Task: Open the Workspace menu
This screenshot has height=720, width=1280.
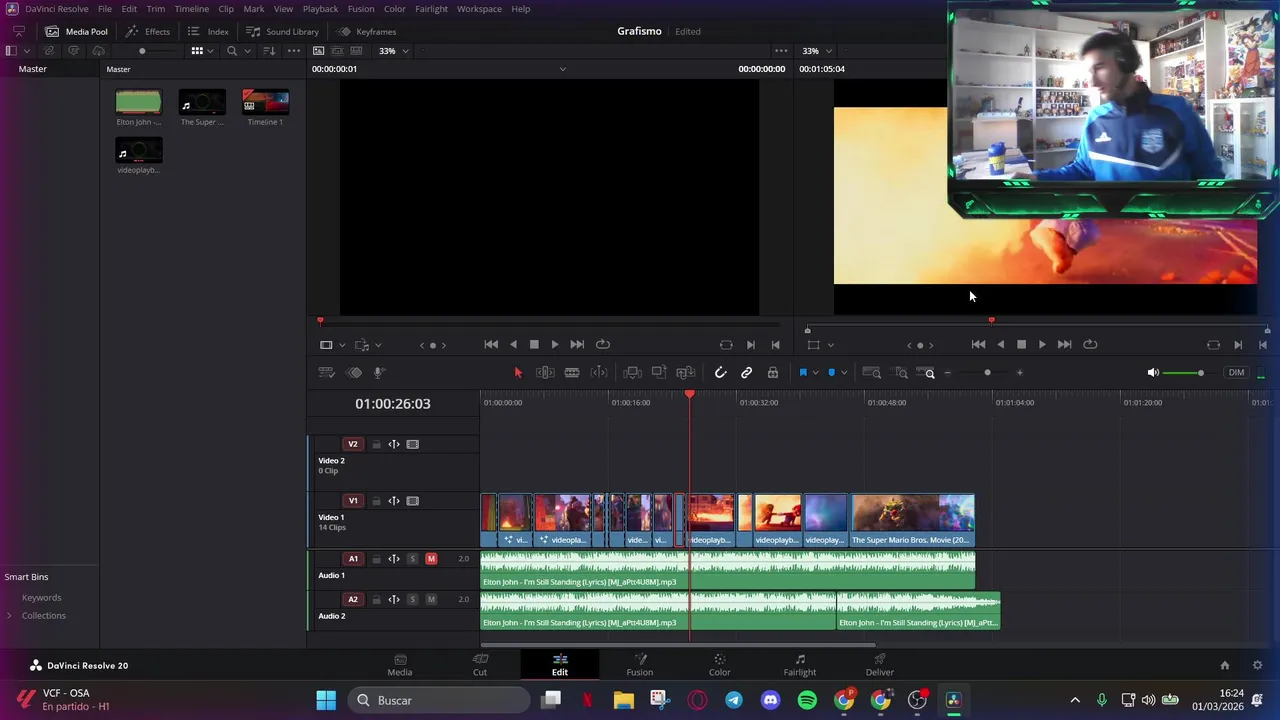Action: click(479, 9)
